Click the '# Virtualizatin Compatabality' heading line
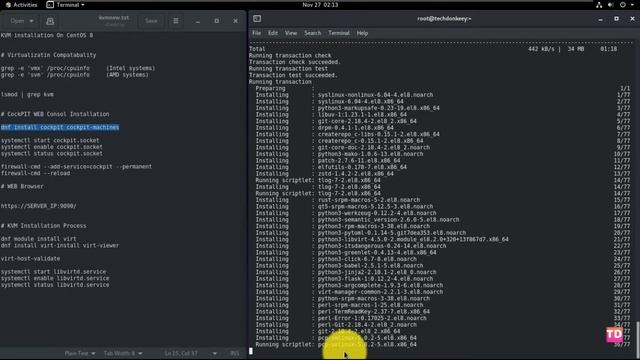 coord(49,55)
